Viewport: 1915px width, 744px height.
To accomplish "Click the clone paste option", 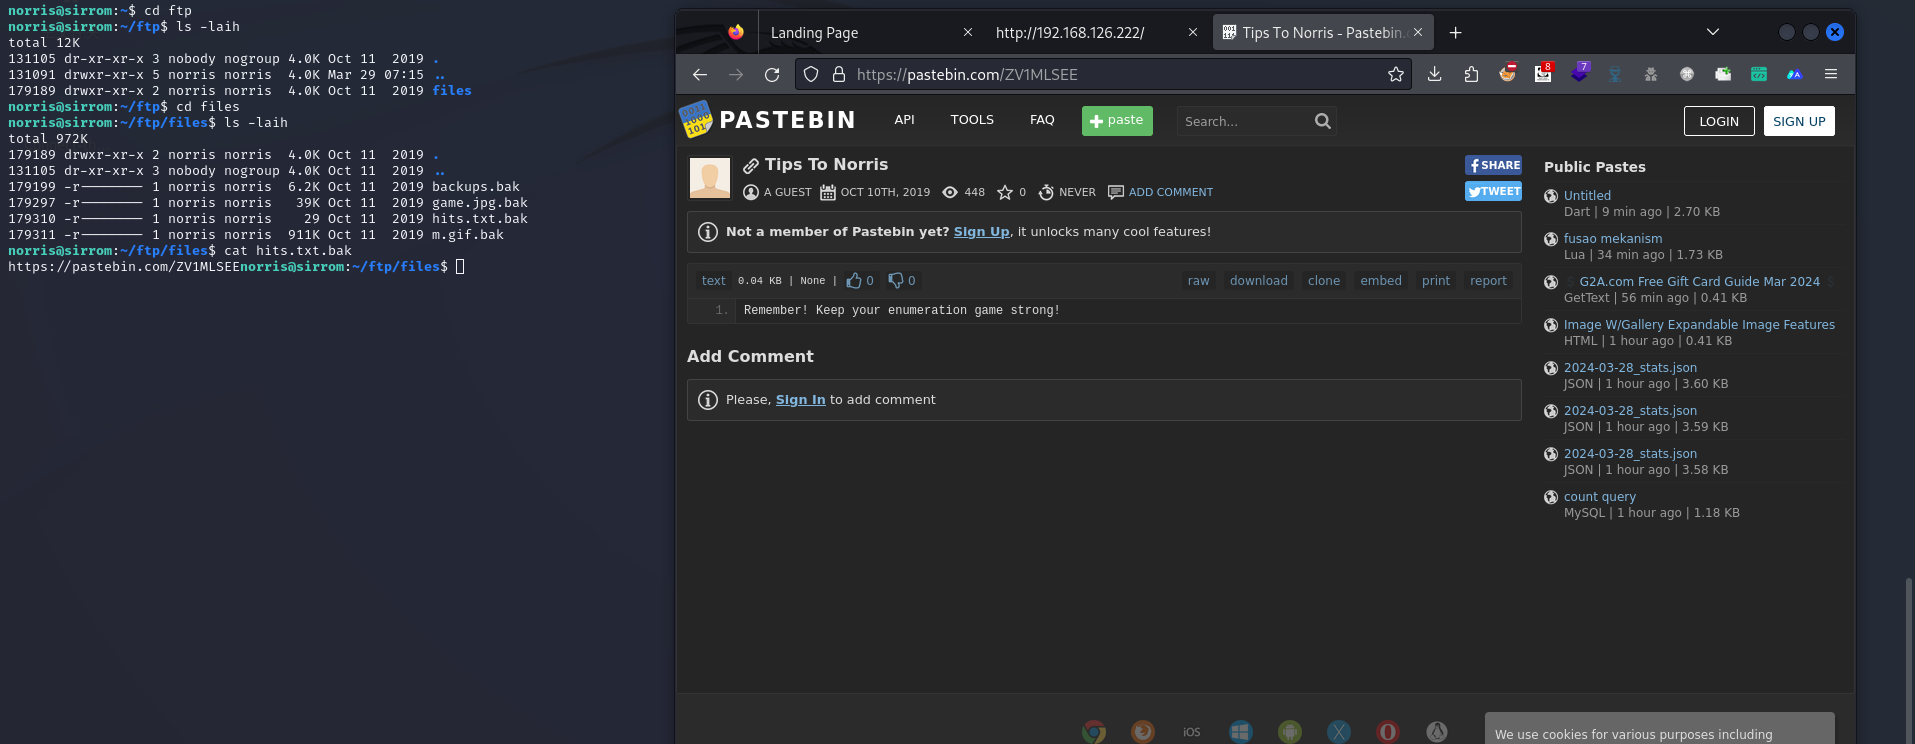I will coord(1323,281).
